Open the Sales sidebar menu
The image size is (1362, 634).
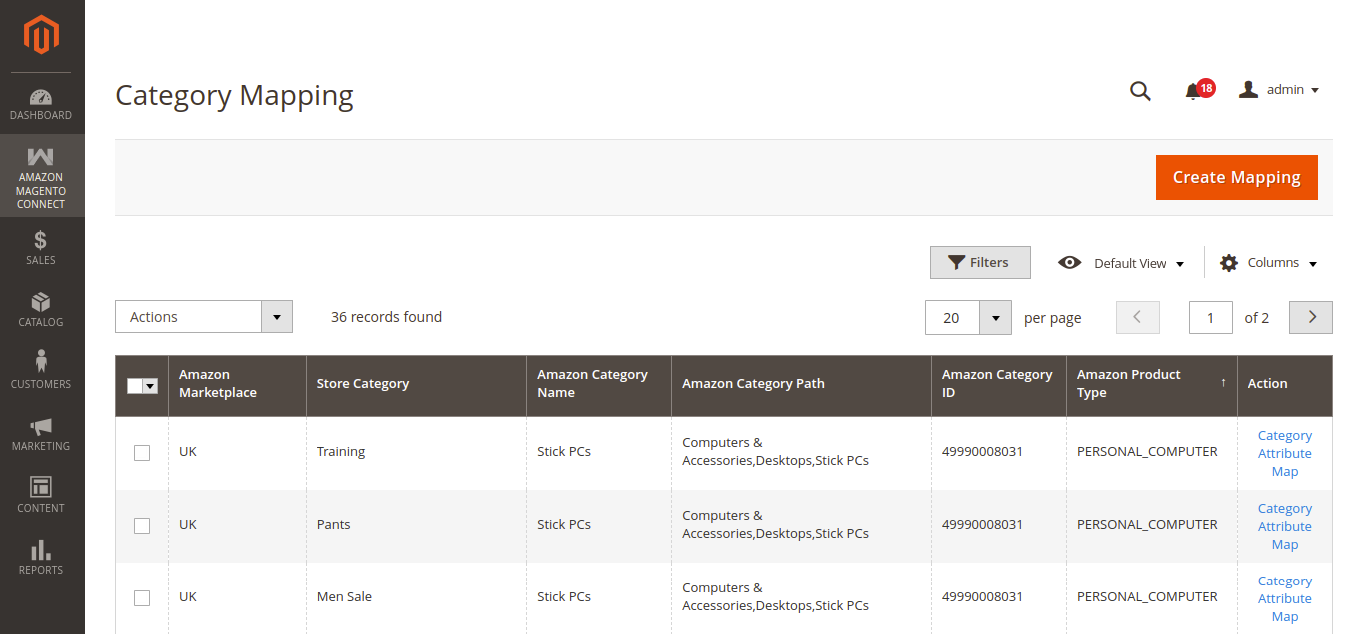coord(42,248)
